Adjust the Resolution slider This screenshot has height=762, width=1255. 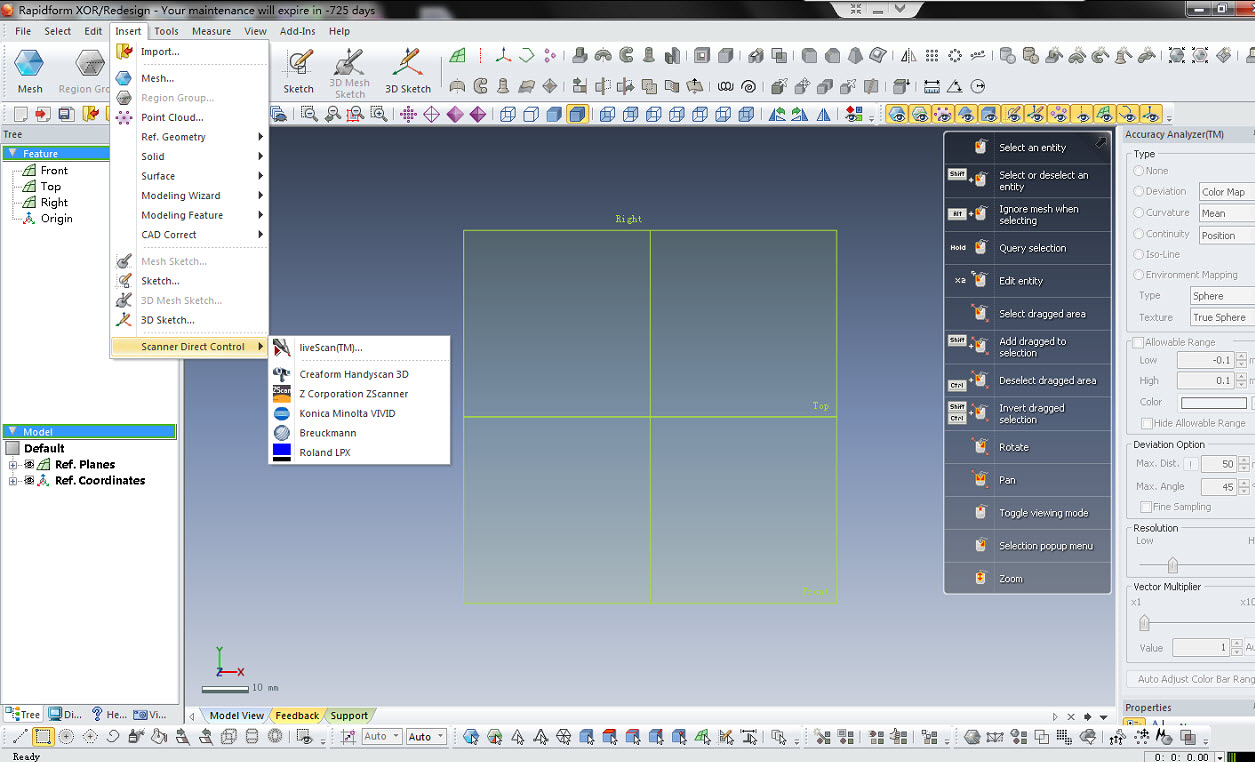1172,565
